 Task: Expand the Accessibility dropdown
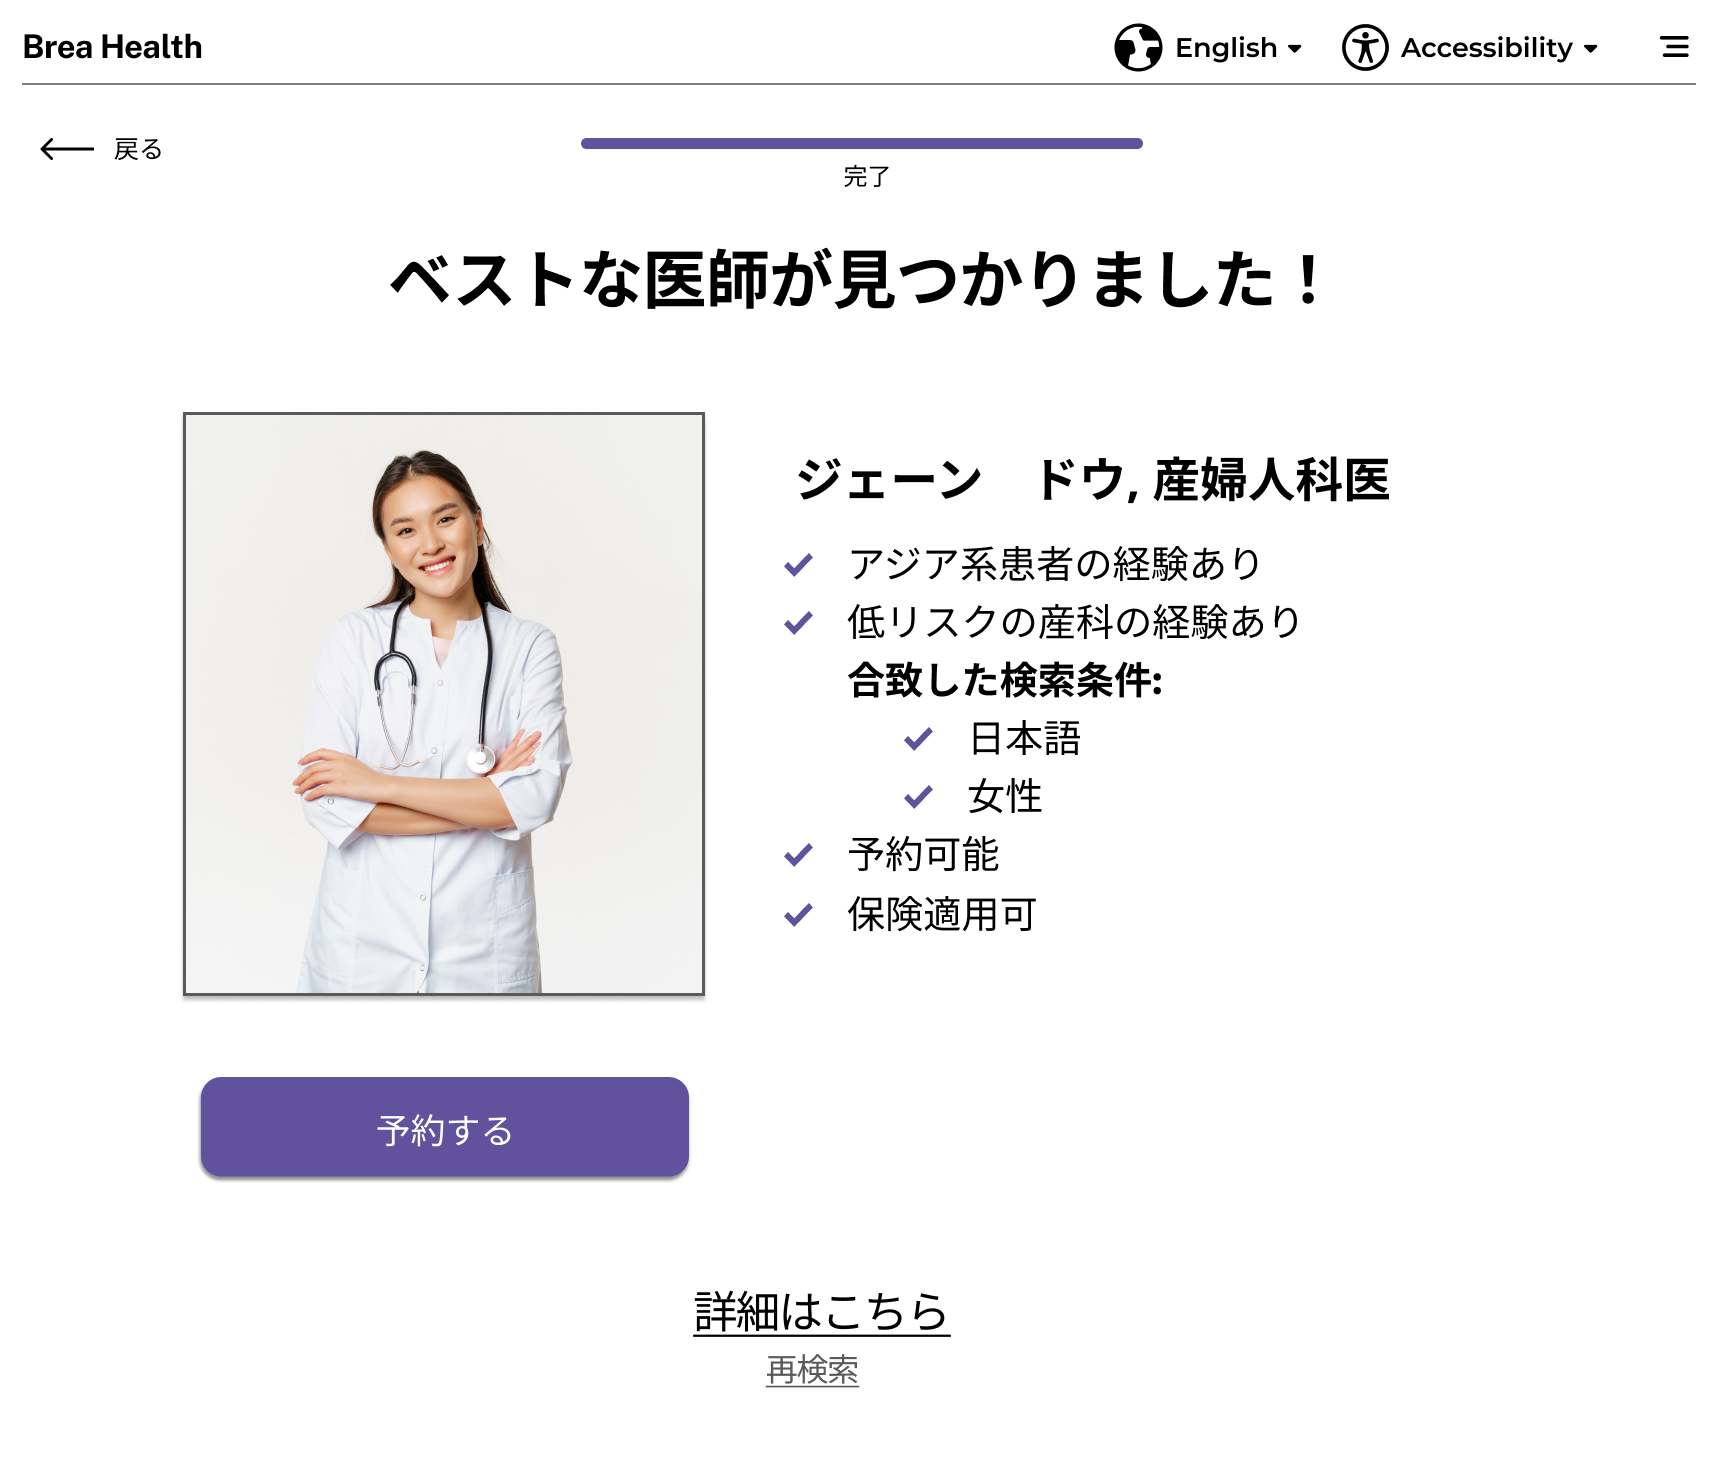[1470, 47]
